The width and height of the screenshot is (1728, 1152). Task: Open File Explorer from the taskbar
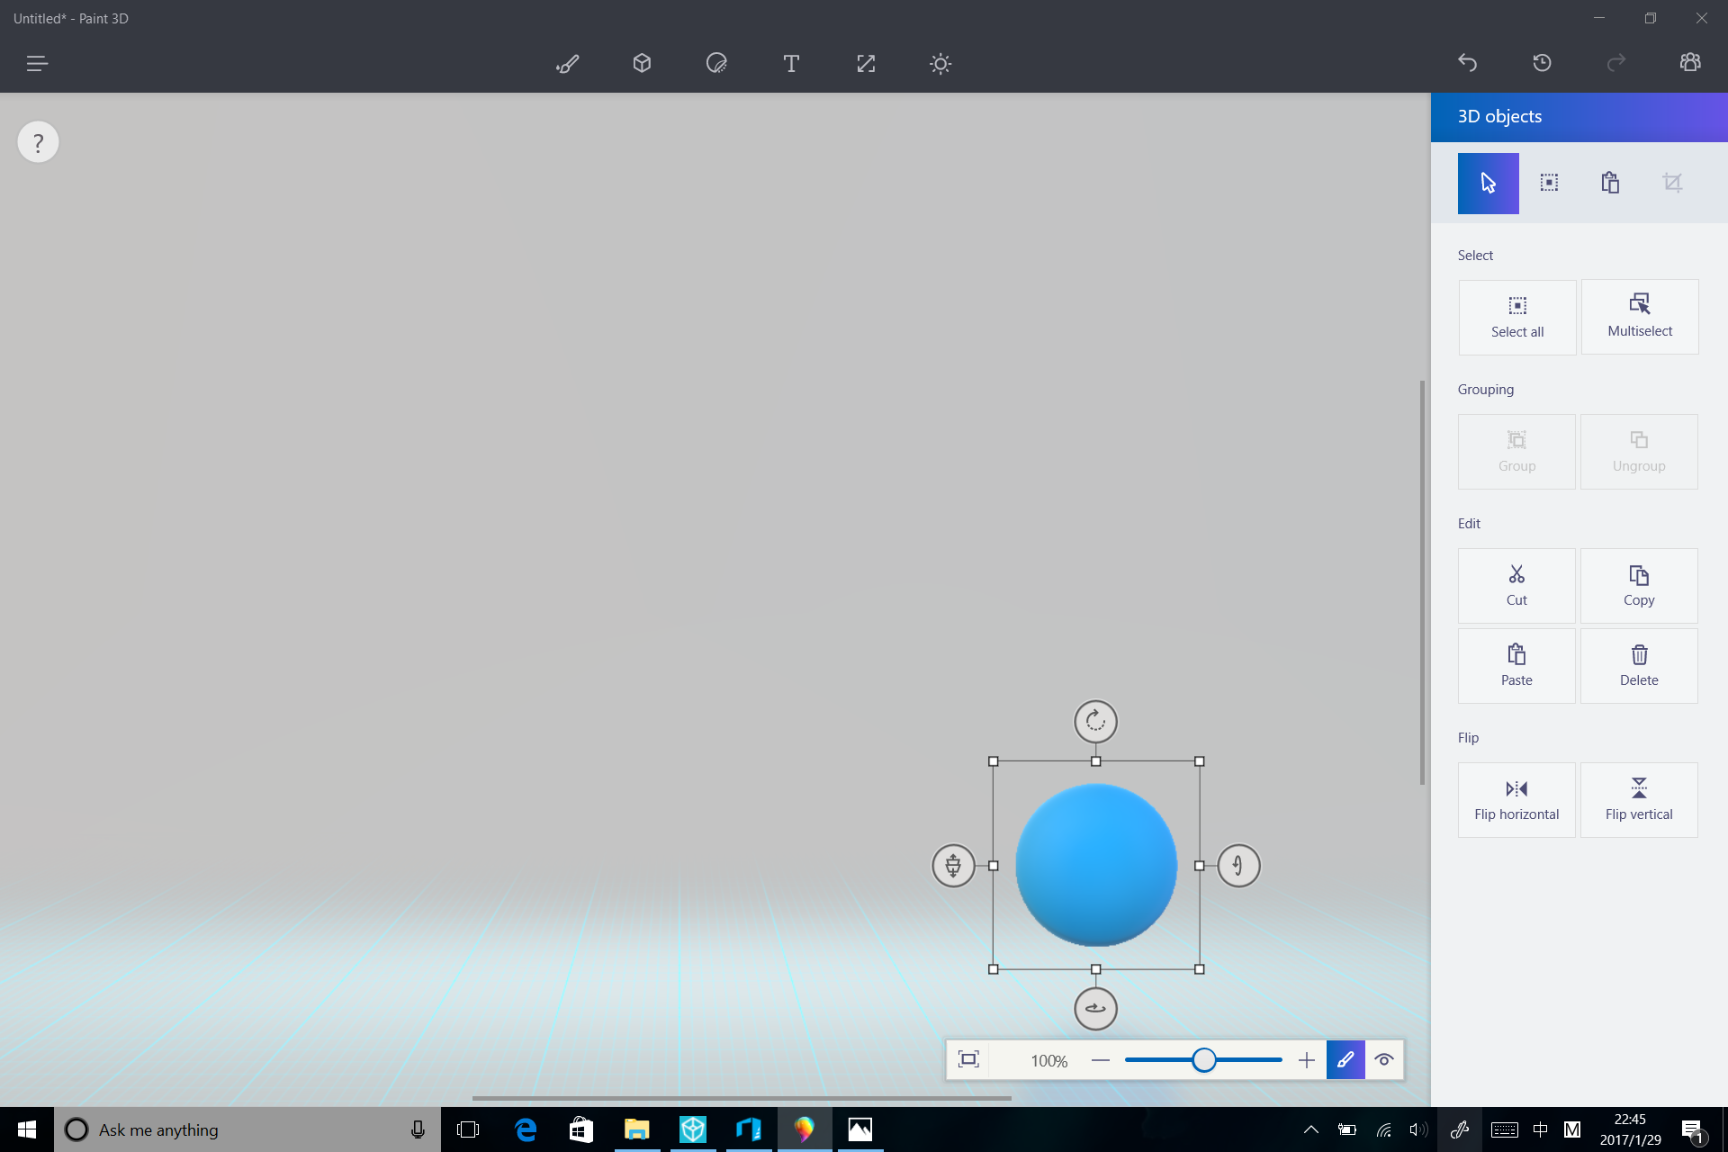click(637, 1130)
